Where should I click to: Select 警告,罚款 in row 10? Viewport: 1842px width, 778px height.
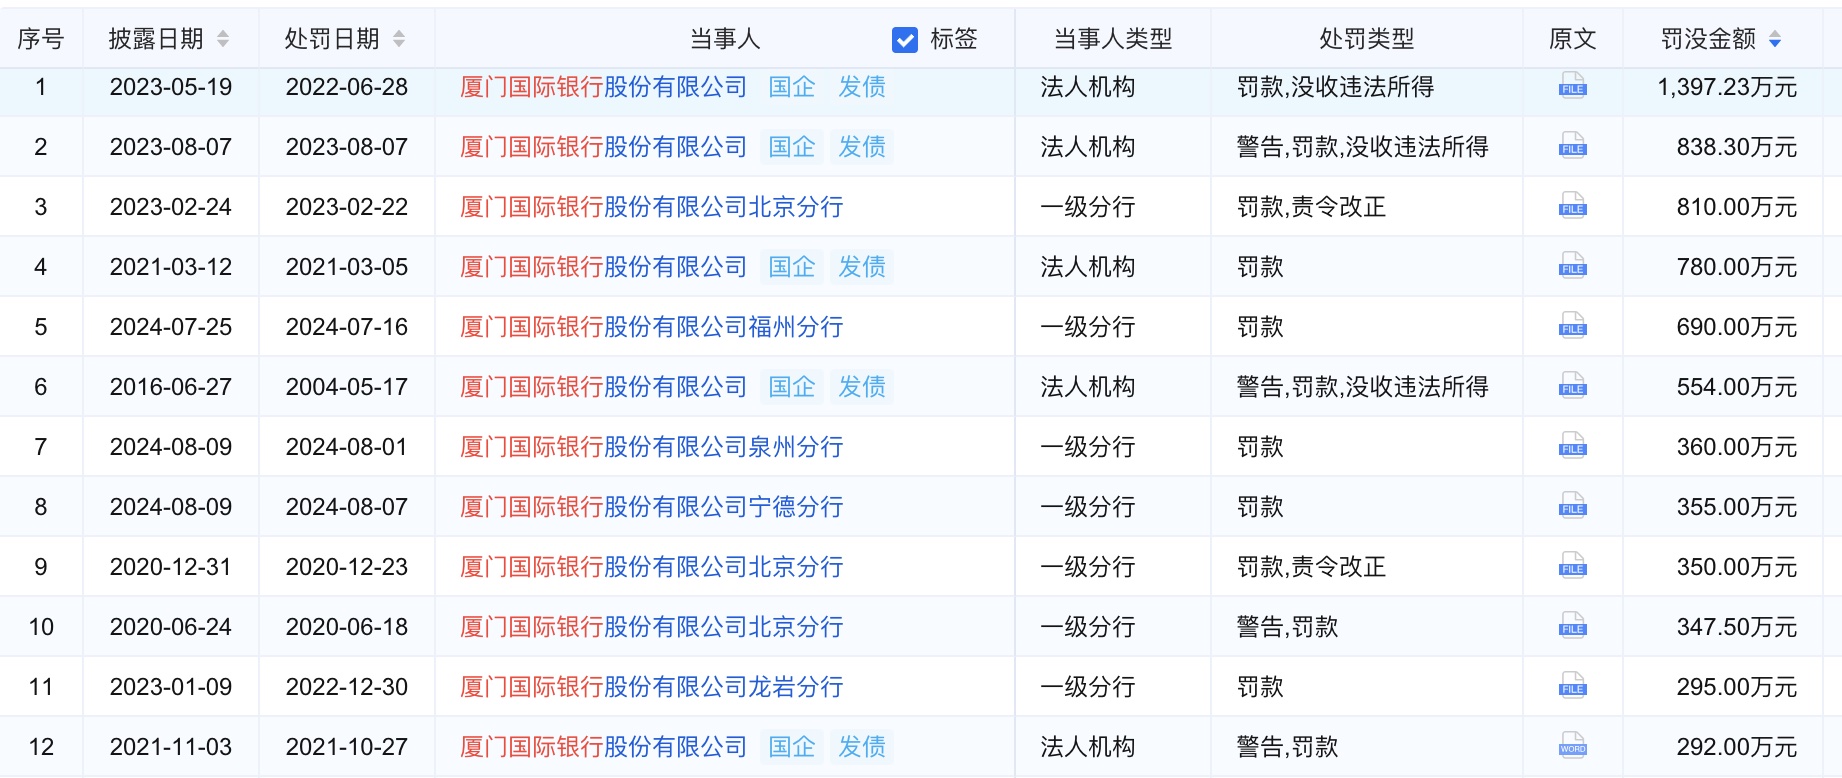pos(1287,627)
